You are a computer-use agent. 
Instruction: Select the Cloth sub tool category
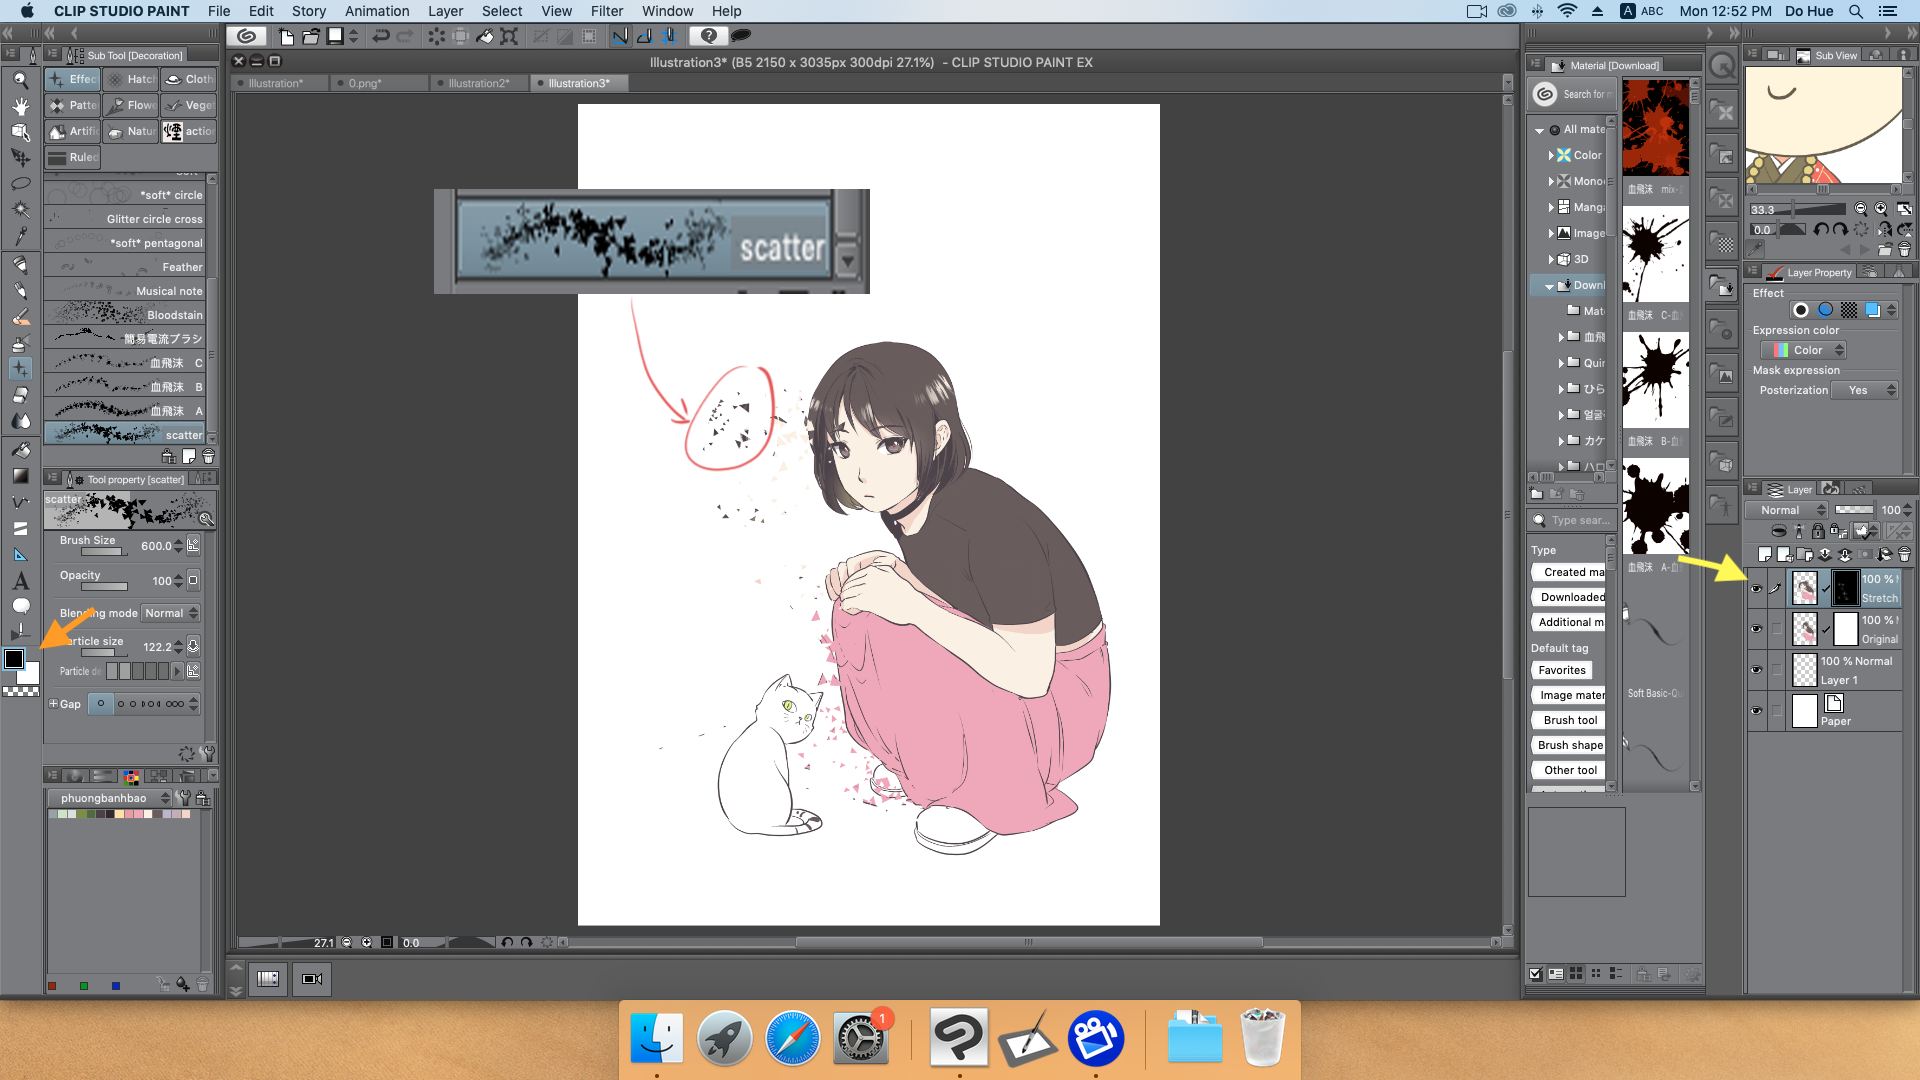point(190,79)
